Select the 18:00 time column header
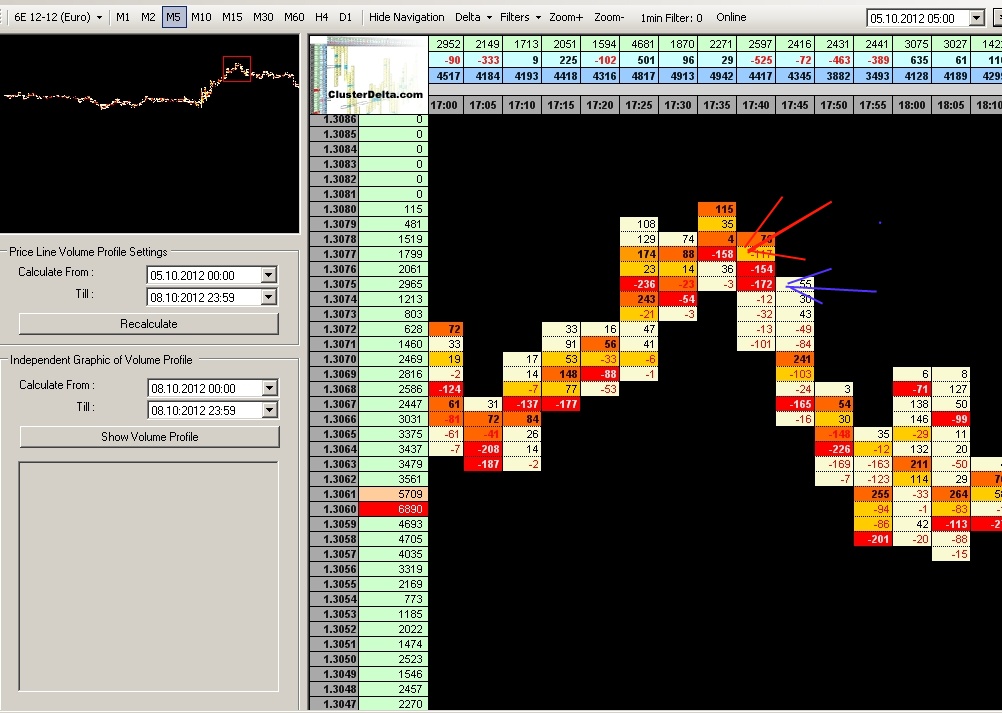 click(x=912, y=105)
